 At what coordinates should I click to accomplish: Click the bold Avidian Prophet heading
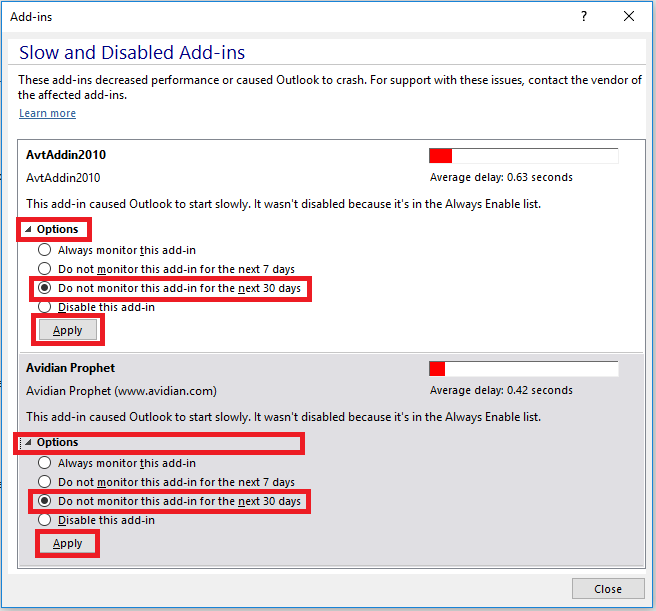click(70, 368)
